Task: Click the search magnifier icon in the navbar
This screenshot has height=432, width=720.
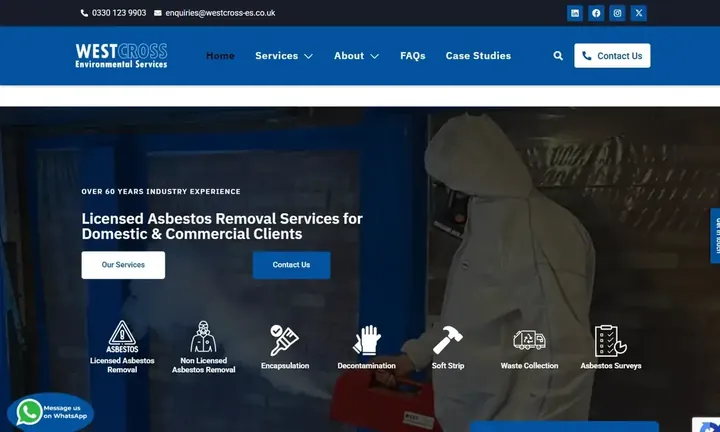Action: 558,56
